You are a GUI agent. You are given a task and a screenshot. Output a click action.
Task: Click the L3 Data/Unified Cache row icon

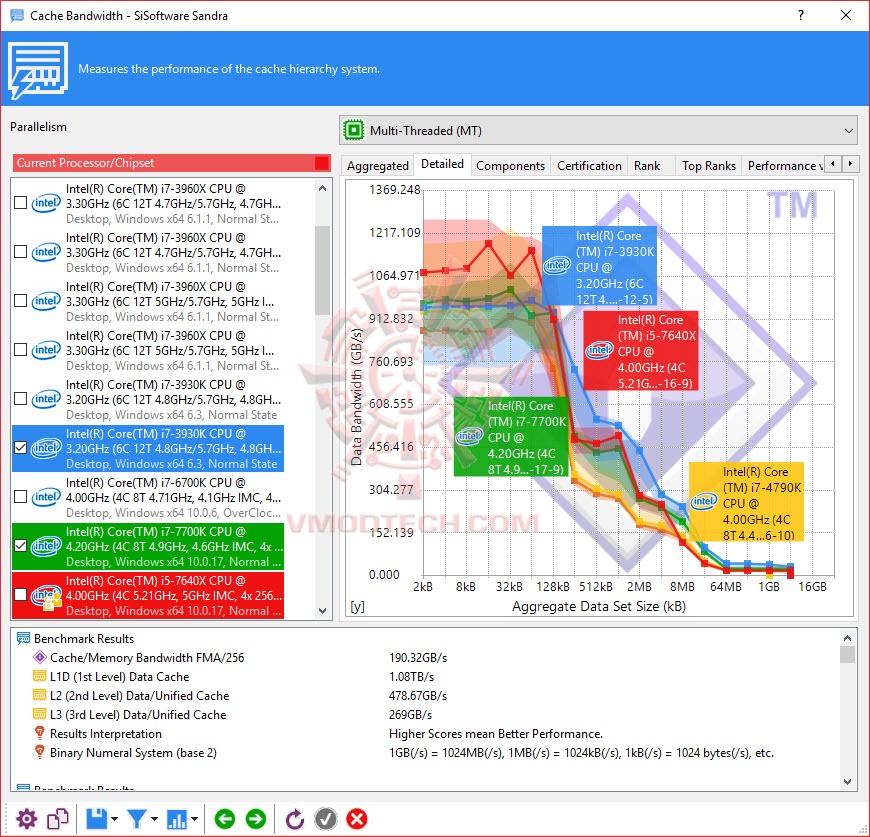[39, 714]
